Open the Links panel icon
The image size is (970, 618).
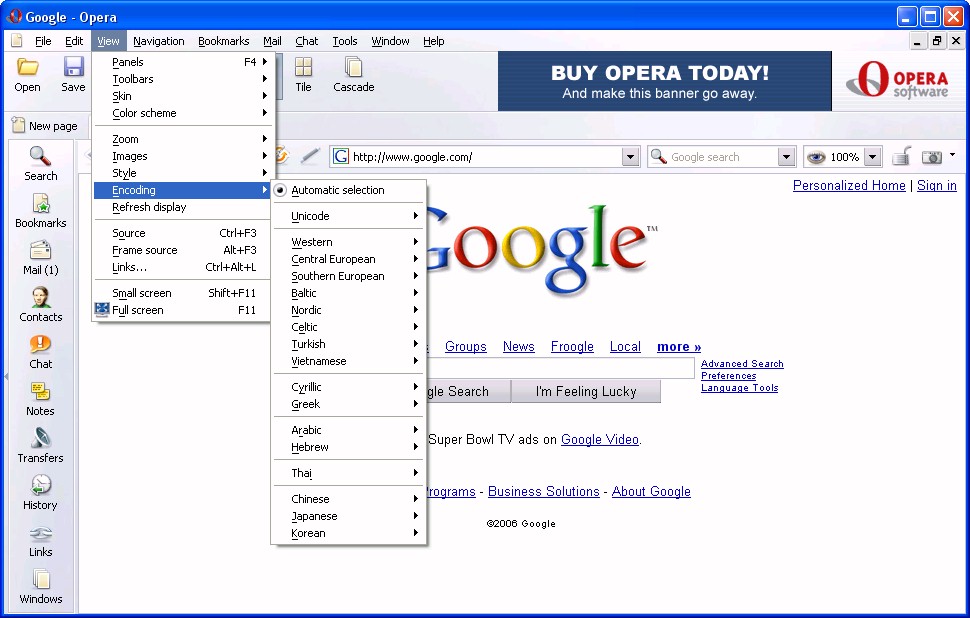pos(40,533)
